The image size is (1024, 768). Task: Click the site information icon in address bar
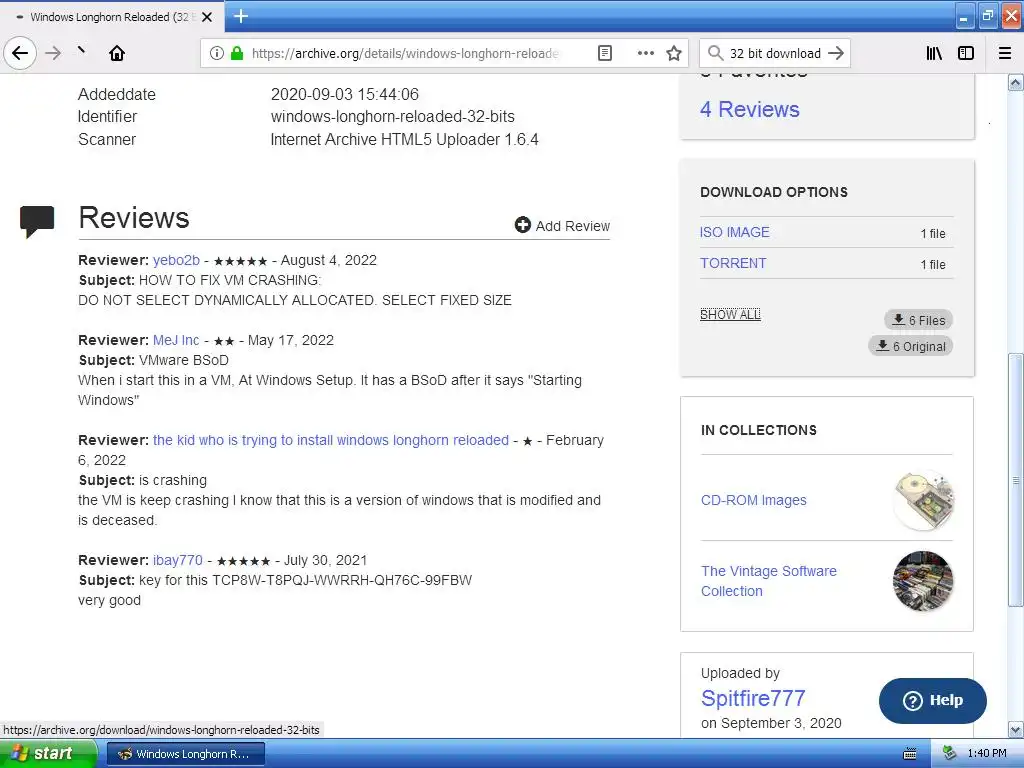point(217,53)
